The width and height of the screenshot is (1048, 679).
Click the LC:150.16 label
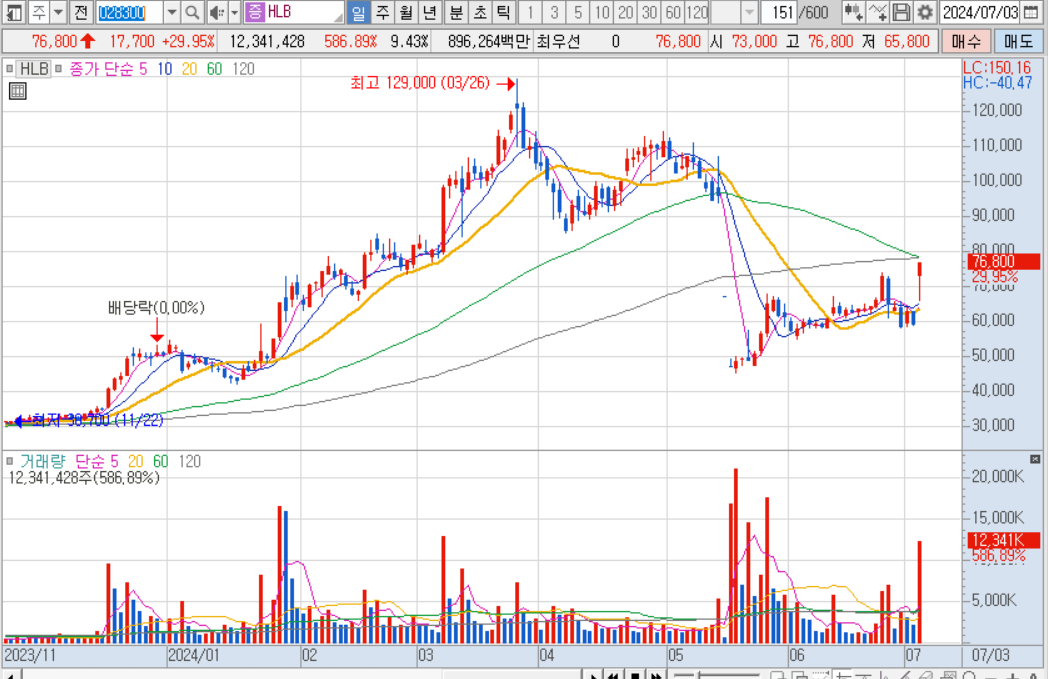pos(997,67)
